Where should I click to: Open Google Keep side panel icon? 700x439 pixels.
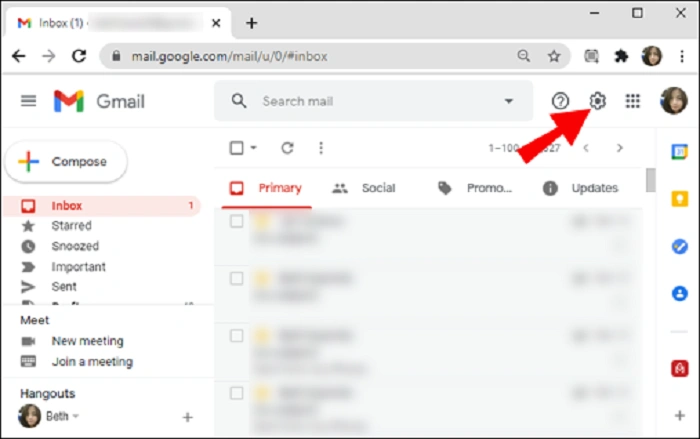[x=679, y=199]
